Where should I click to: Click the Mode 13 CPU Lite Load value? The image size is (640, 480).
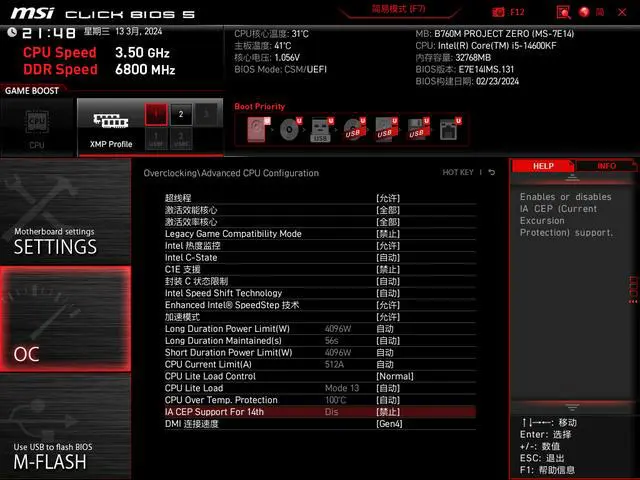[x=342, y=388]
